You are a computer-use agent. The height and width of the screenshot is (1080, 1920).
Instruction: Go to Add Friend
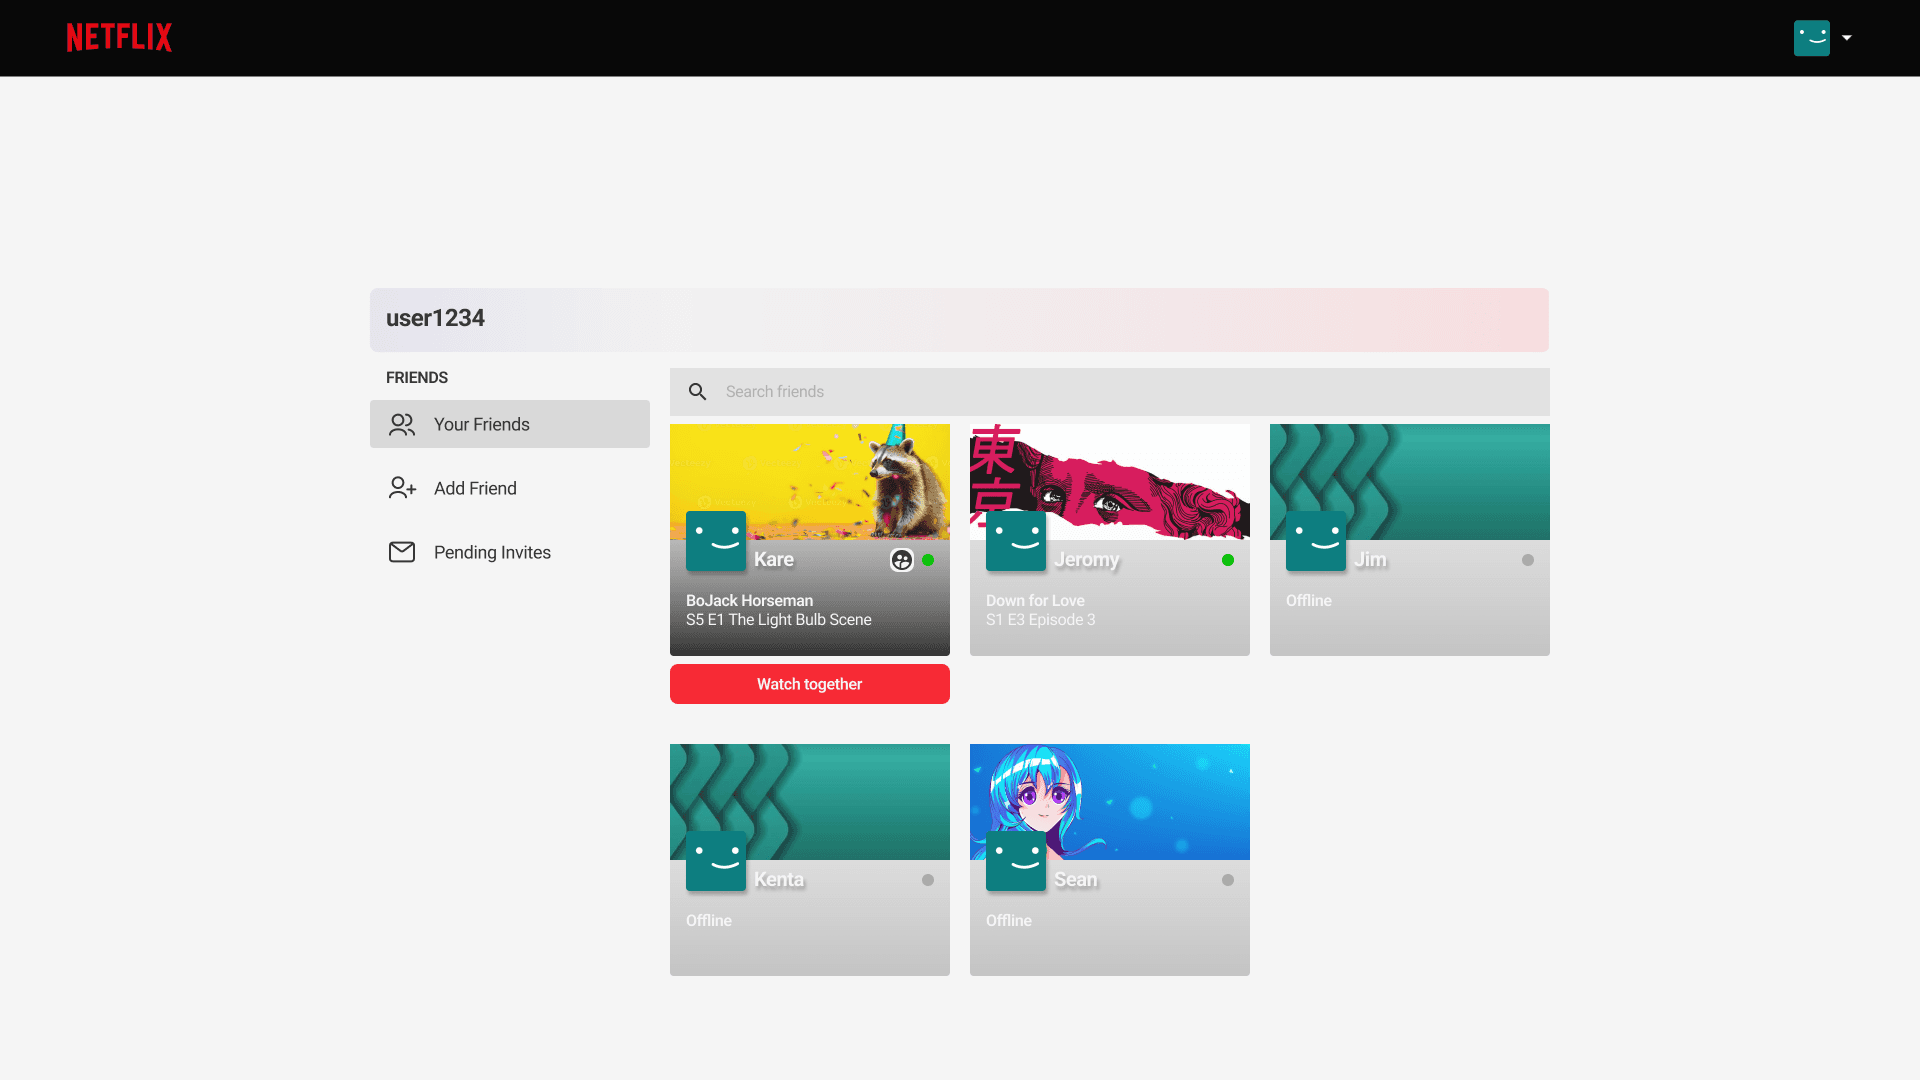[x=510, y=488]
